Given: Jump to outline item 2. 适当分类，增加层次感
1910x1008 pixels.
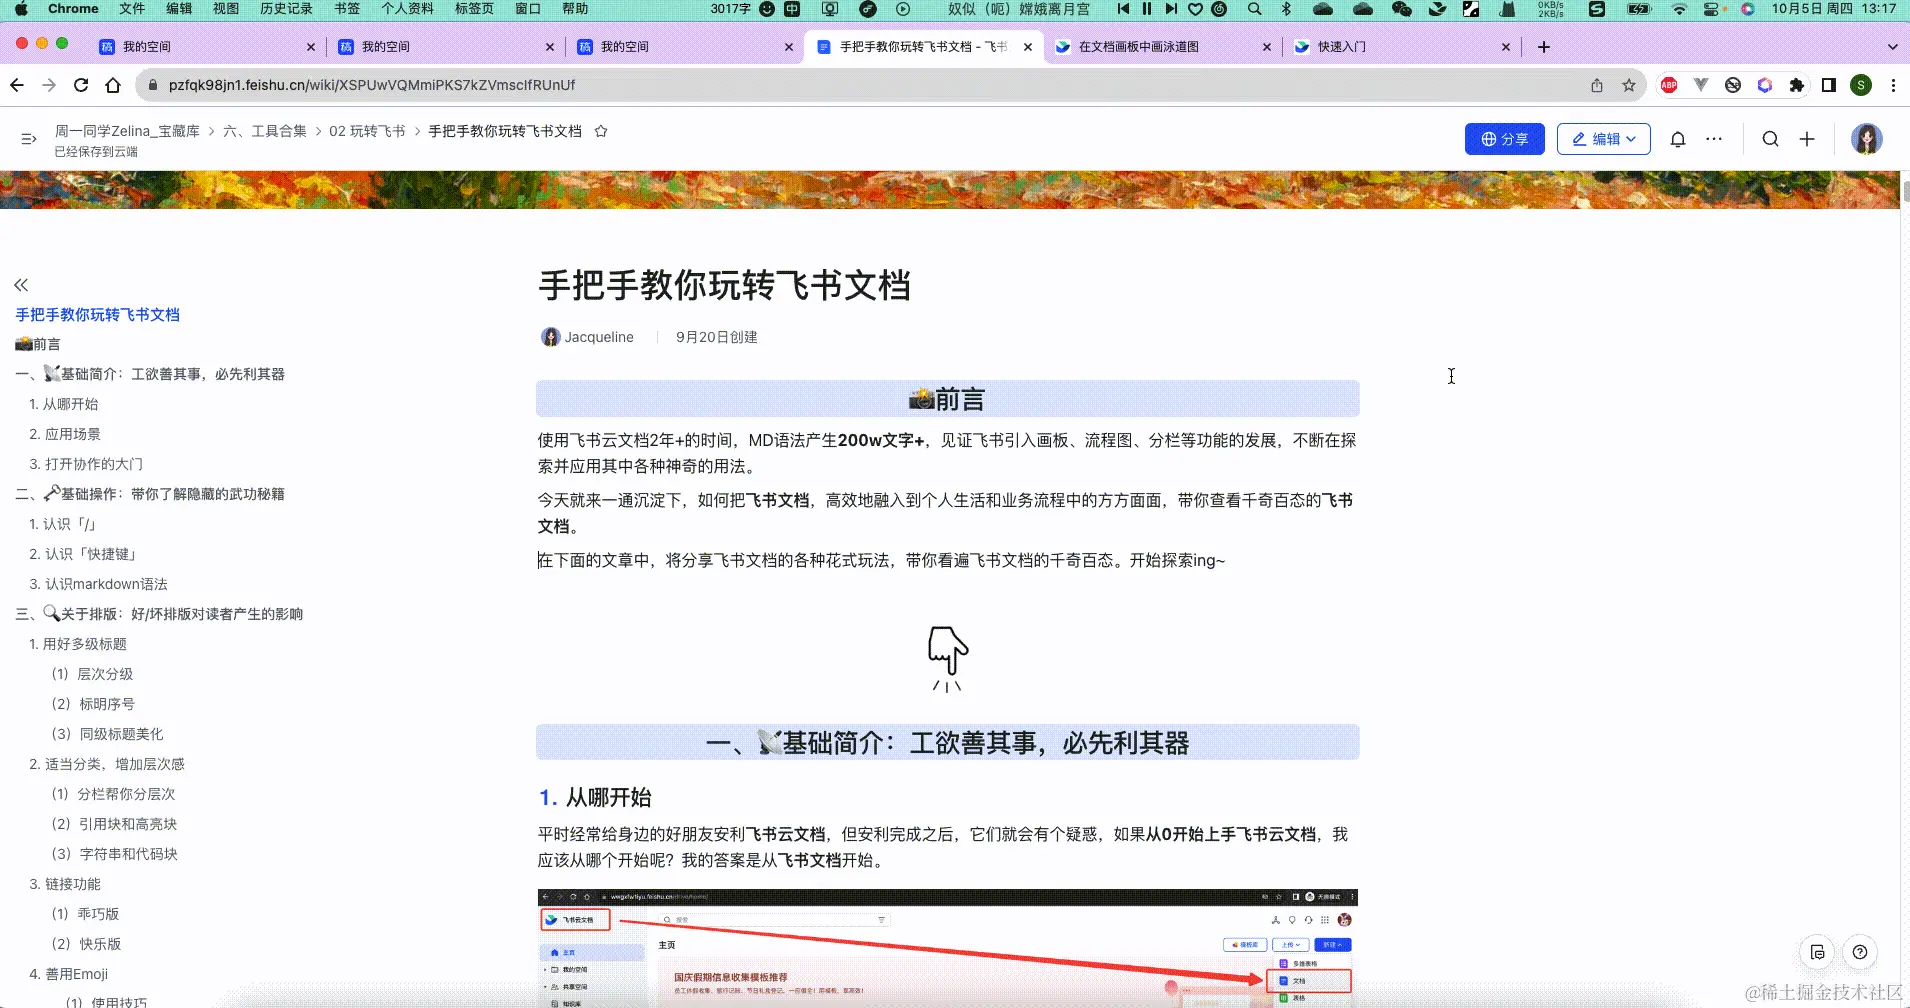Looking at the screenshot, I should pyautogui.click(x=107, y=764).
